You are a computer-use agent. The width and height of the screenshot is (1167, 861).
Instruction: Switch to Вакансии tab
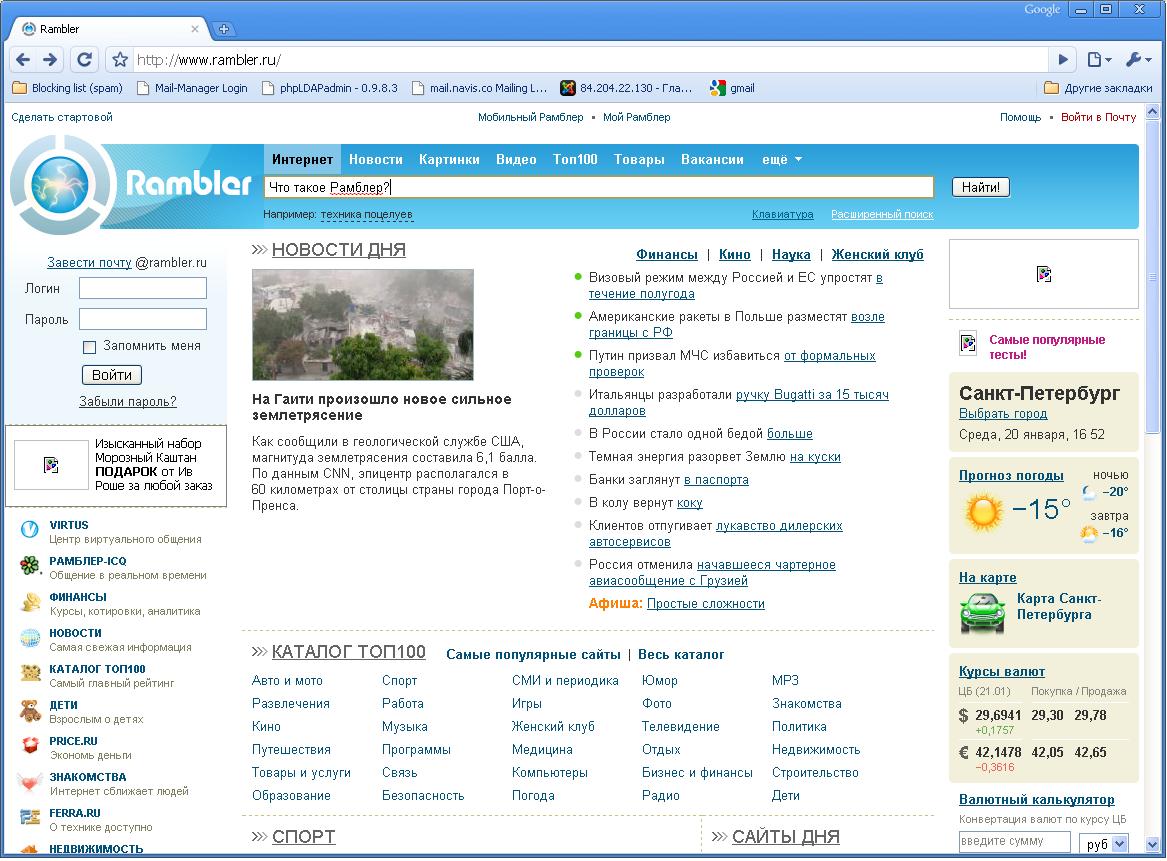coord(712,159)
